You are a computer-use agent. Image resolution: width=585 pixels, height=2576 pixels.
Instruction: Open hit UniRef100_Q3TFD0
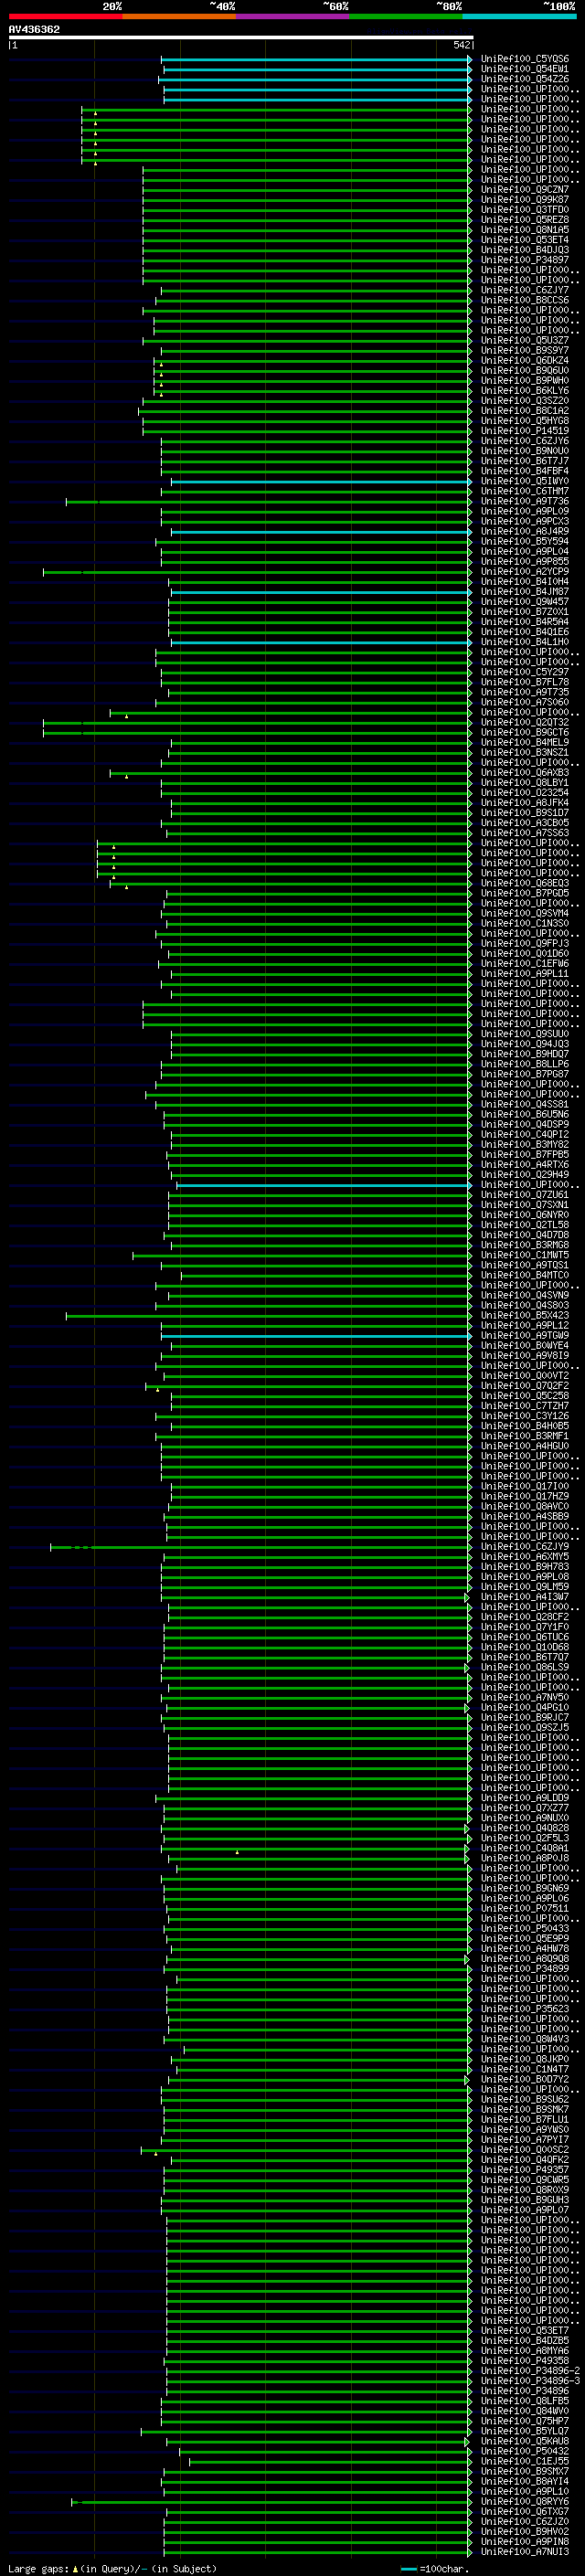(x=524, y=210)
